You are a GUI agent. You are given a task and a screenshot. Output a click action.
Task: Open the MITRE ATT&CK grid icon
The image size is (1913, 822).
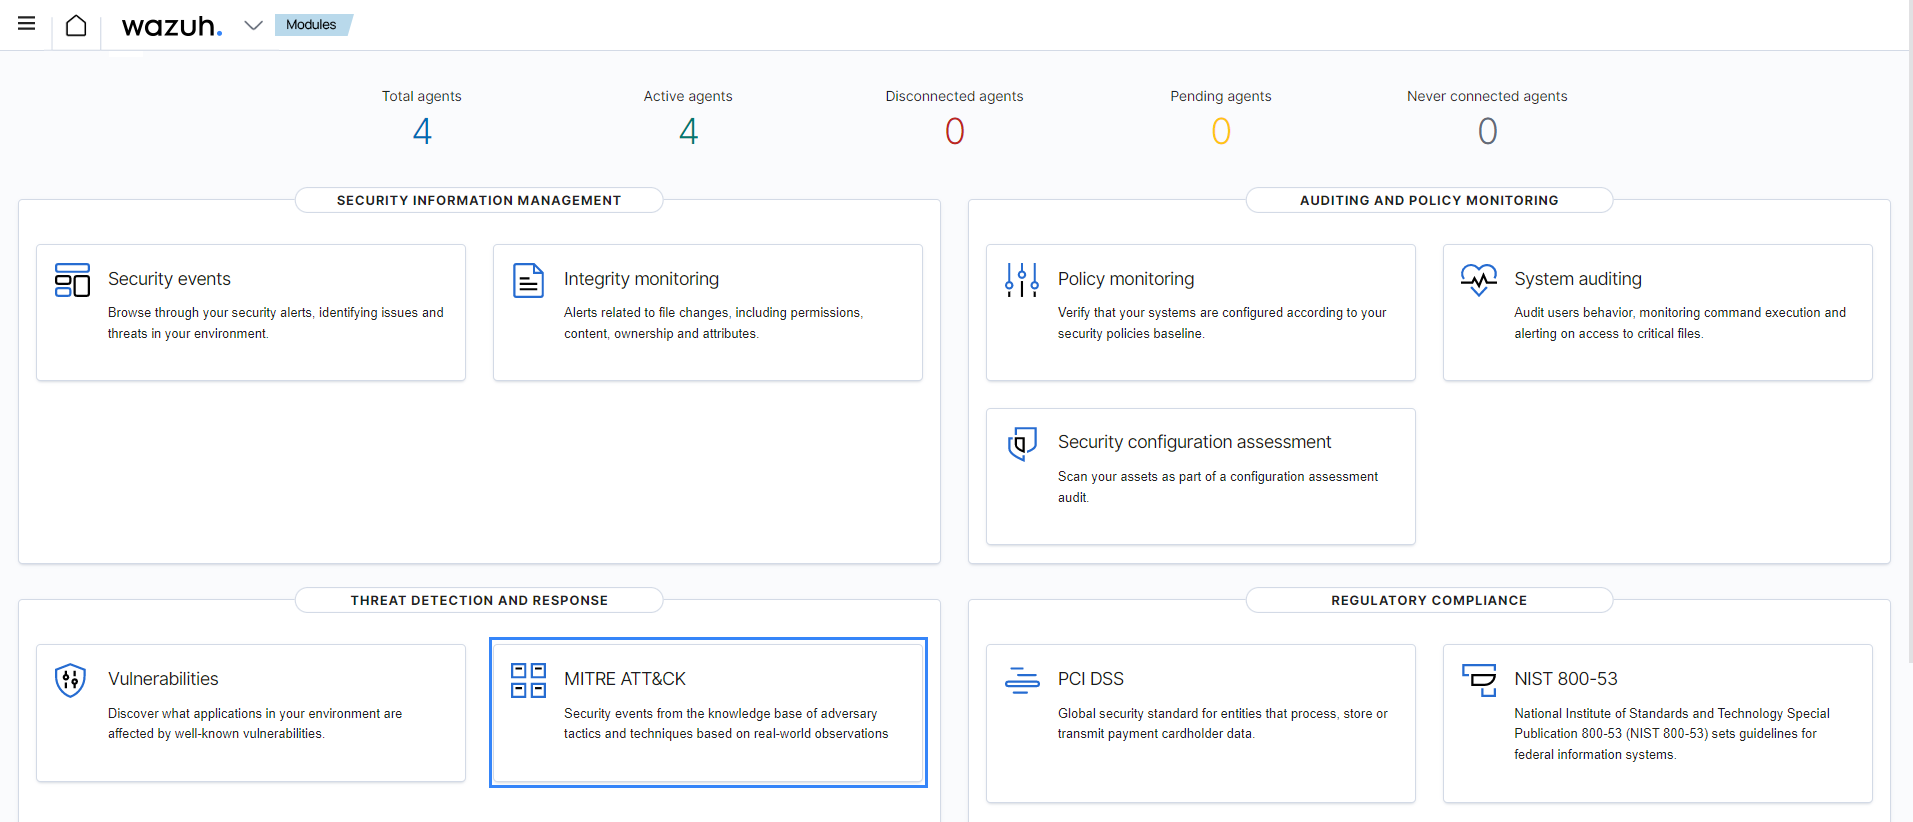coord(528,680)
